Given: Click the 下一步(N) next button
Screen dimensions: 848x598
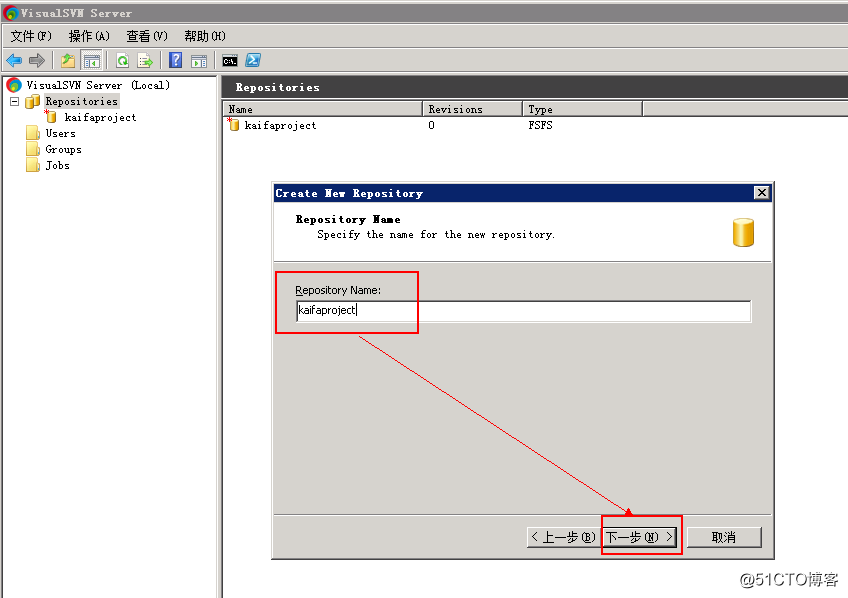Looking at the screenshot, I should (x=640, y=537).
